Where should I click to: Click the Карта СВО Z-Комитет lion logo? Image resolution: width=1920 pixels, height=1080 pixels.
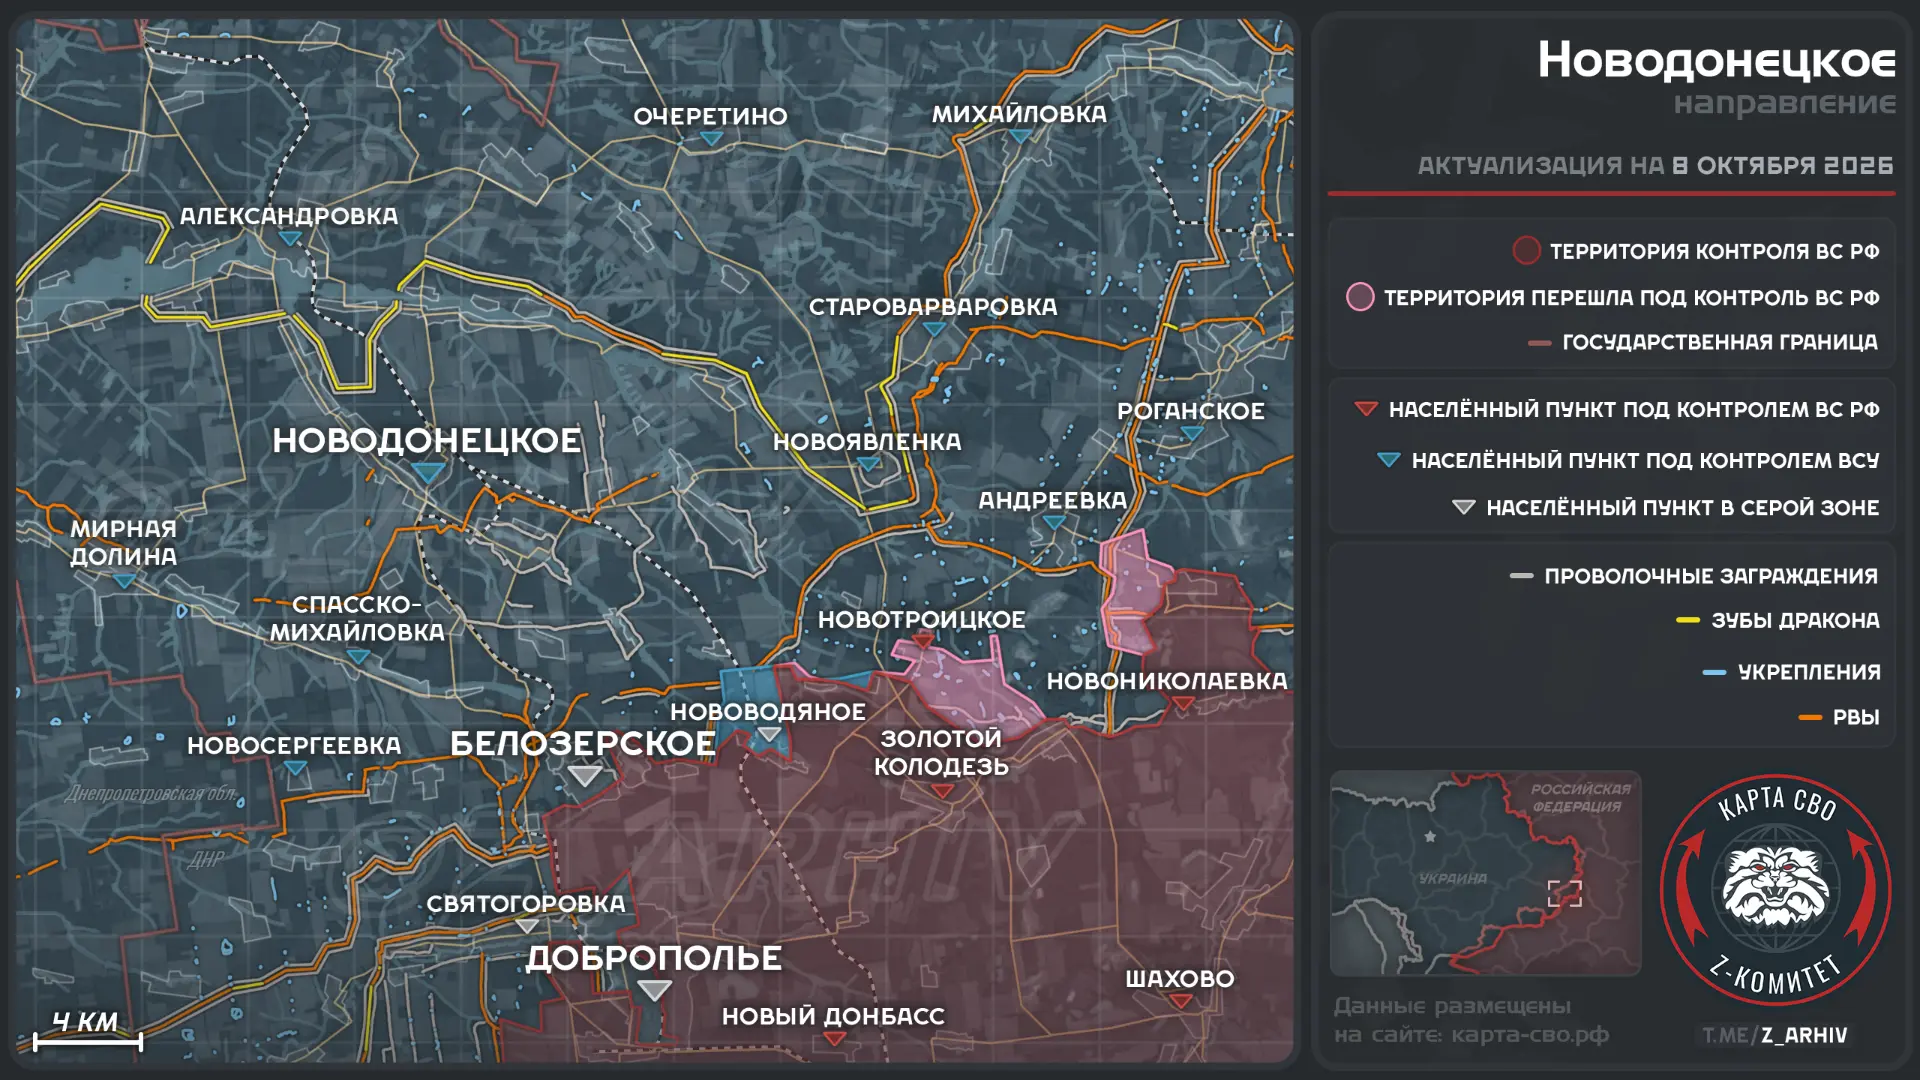coord(1776,889)
